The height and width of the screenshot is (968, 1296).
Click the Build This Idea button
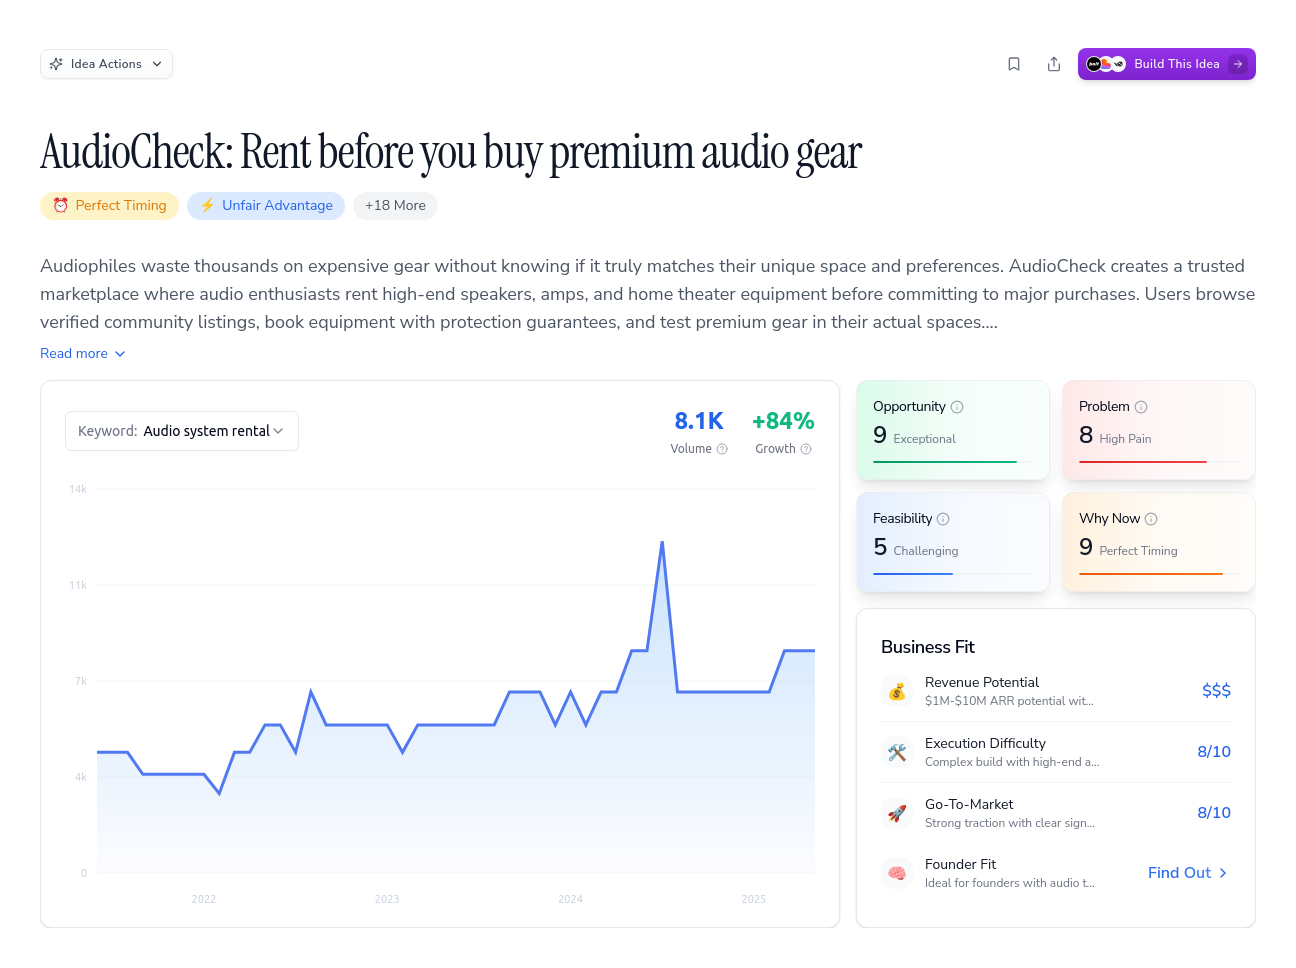tap(1167, 64)
